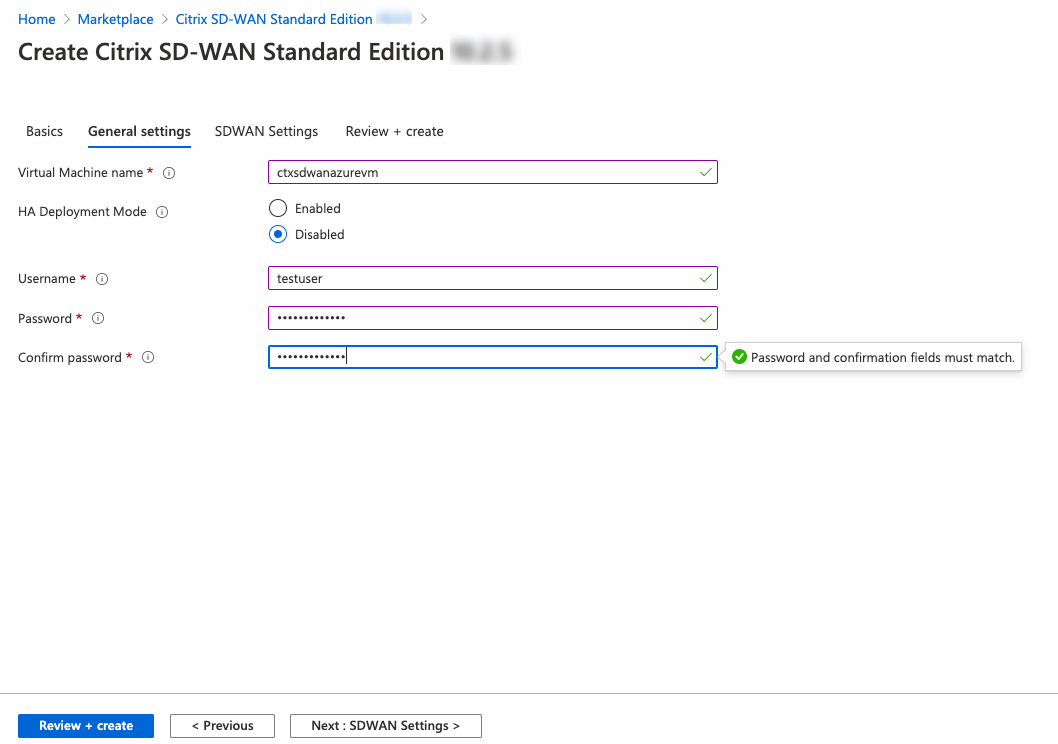Open the Marketplace breadcrumb link
This screenshot has width=1058, height=744.
coord(115,19)
